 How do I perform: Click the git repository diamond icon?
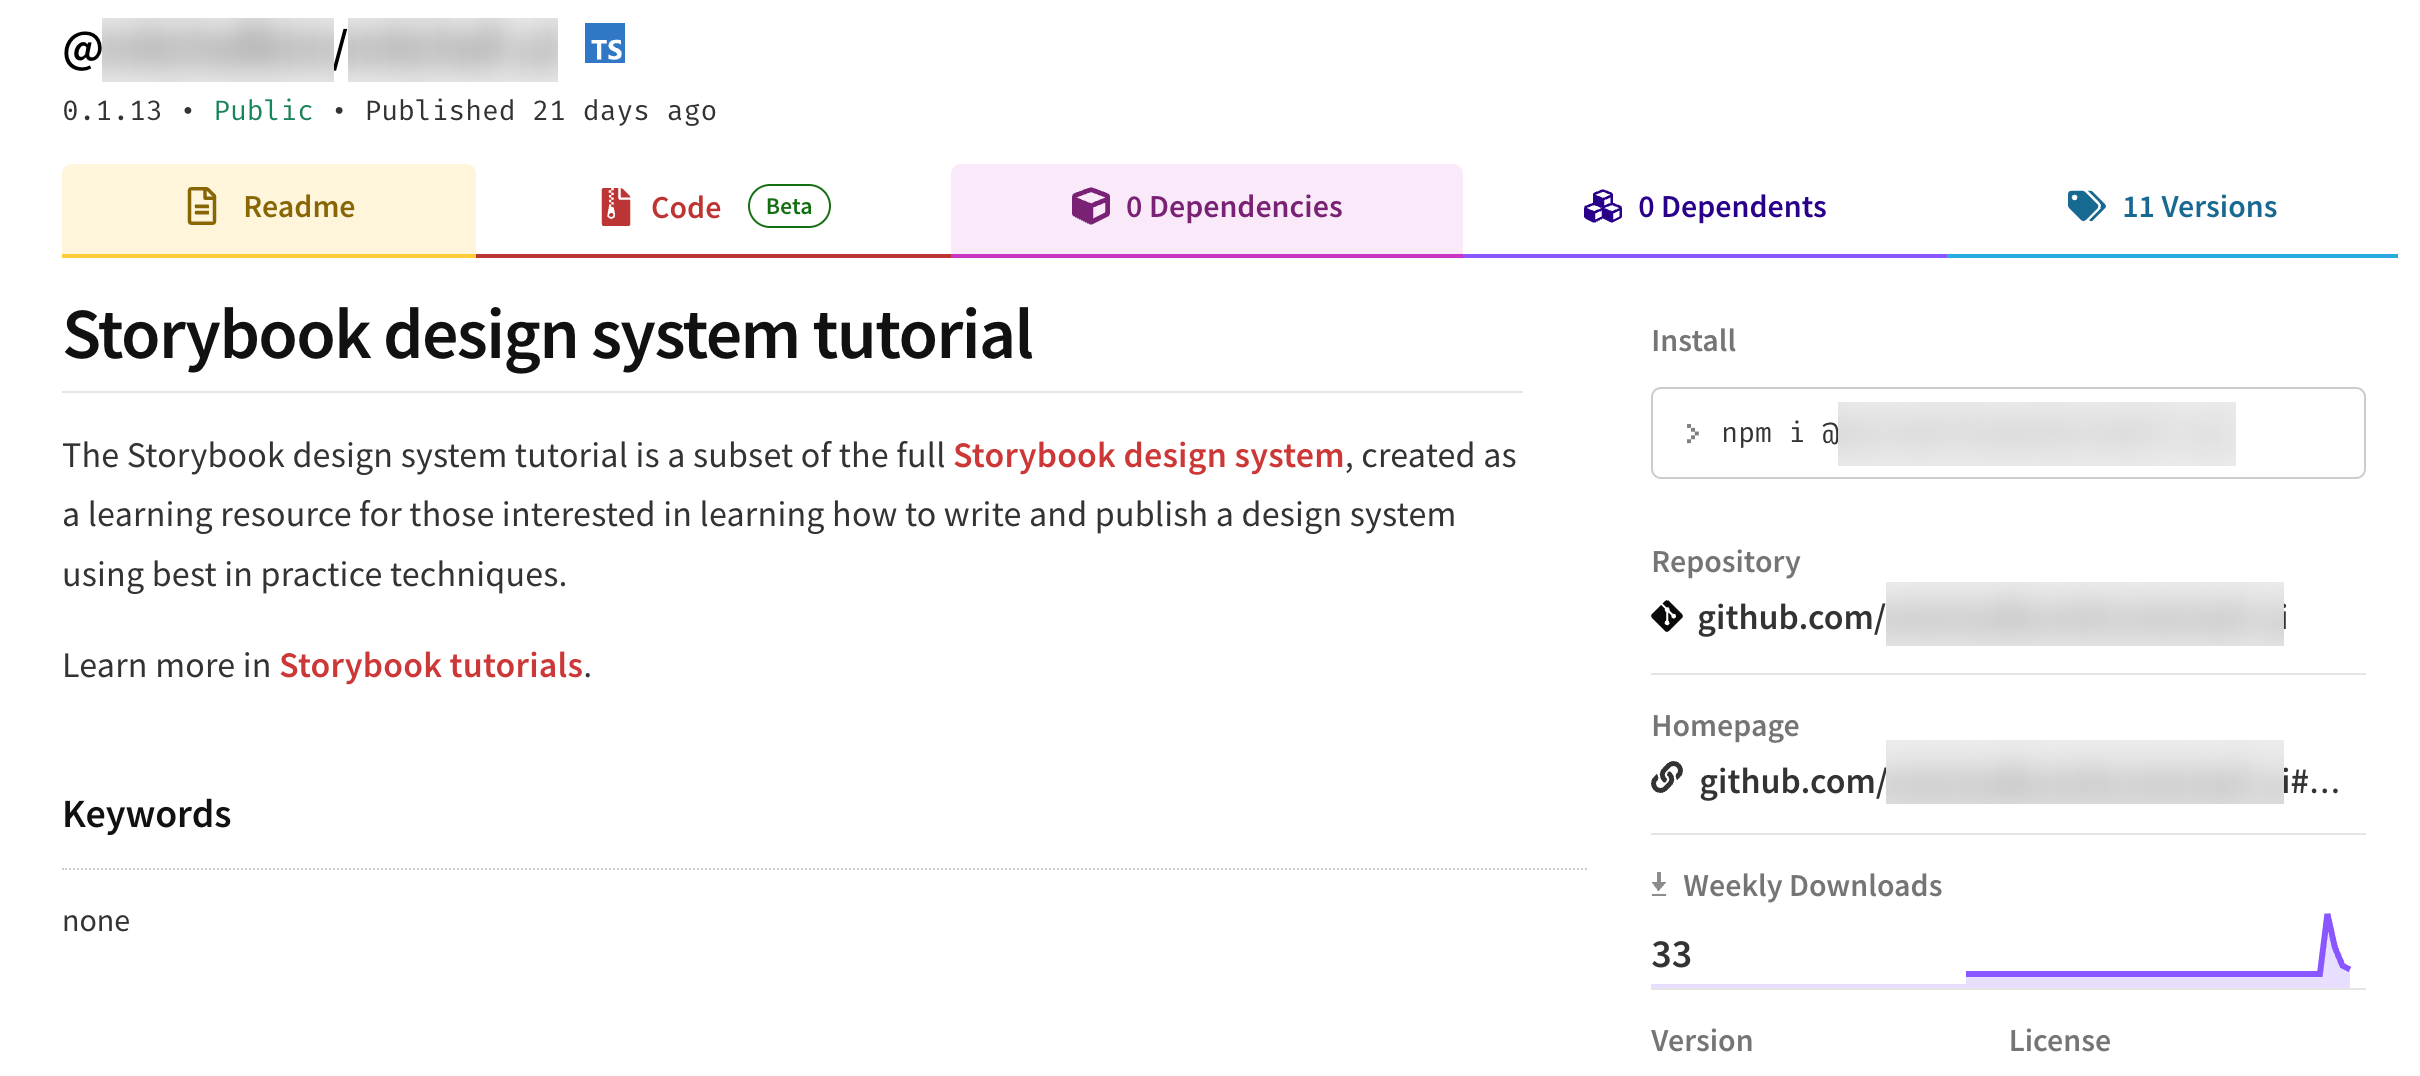[1667, 616]
